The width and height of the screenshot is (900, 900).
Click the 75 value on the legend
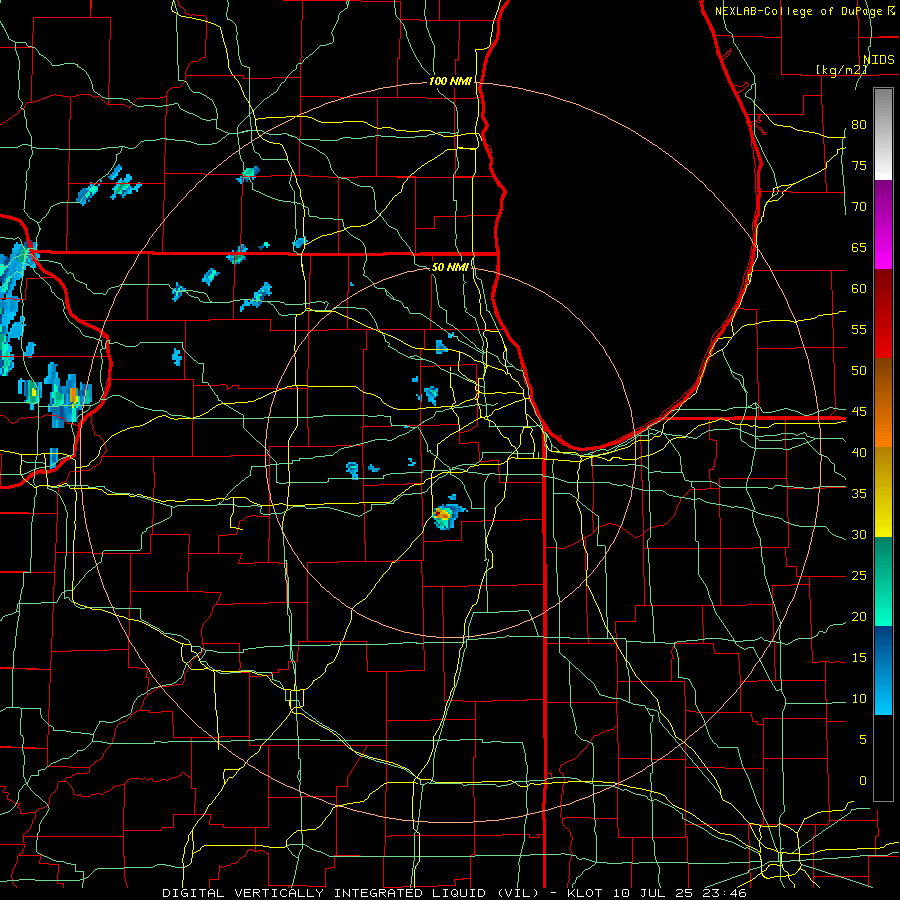pyautogui.click(x=859, y=165)
